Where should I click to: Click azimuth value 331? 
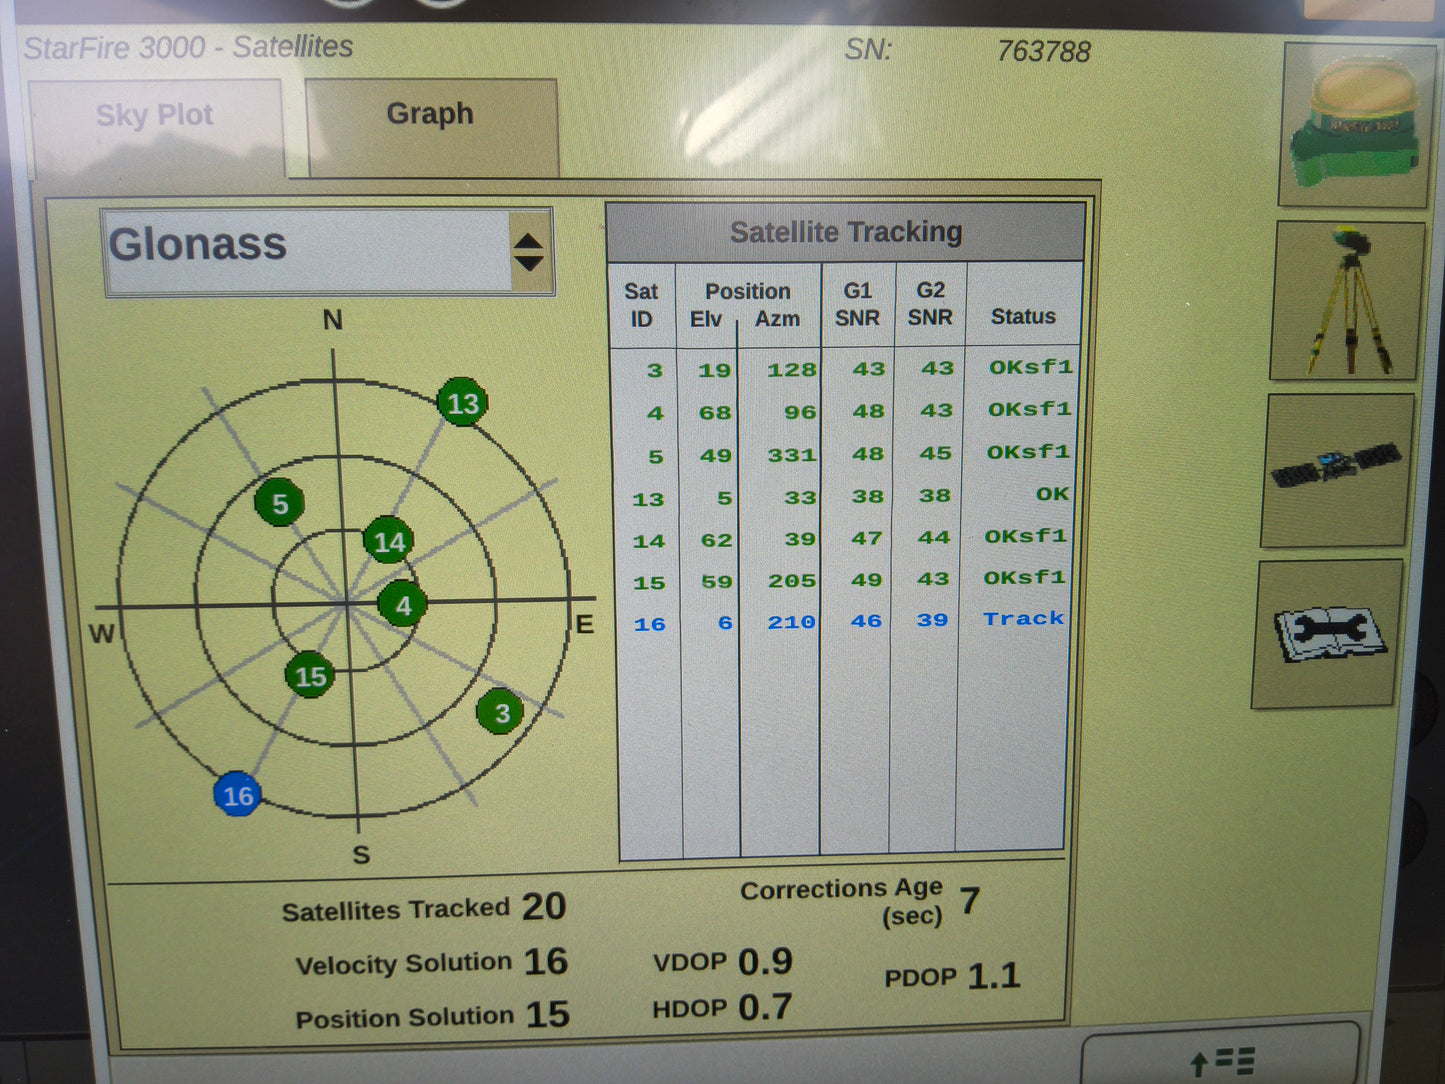792,455
